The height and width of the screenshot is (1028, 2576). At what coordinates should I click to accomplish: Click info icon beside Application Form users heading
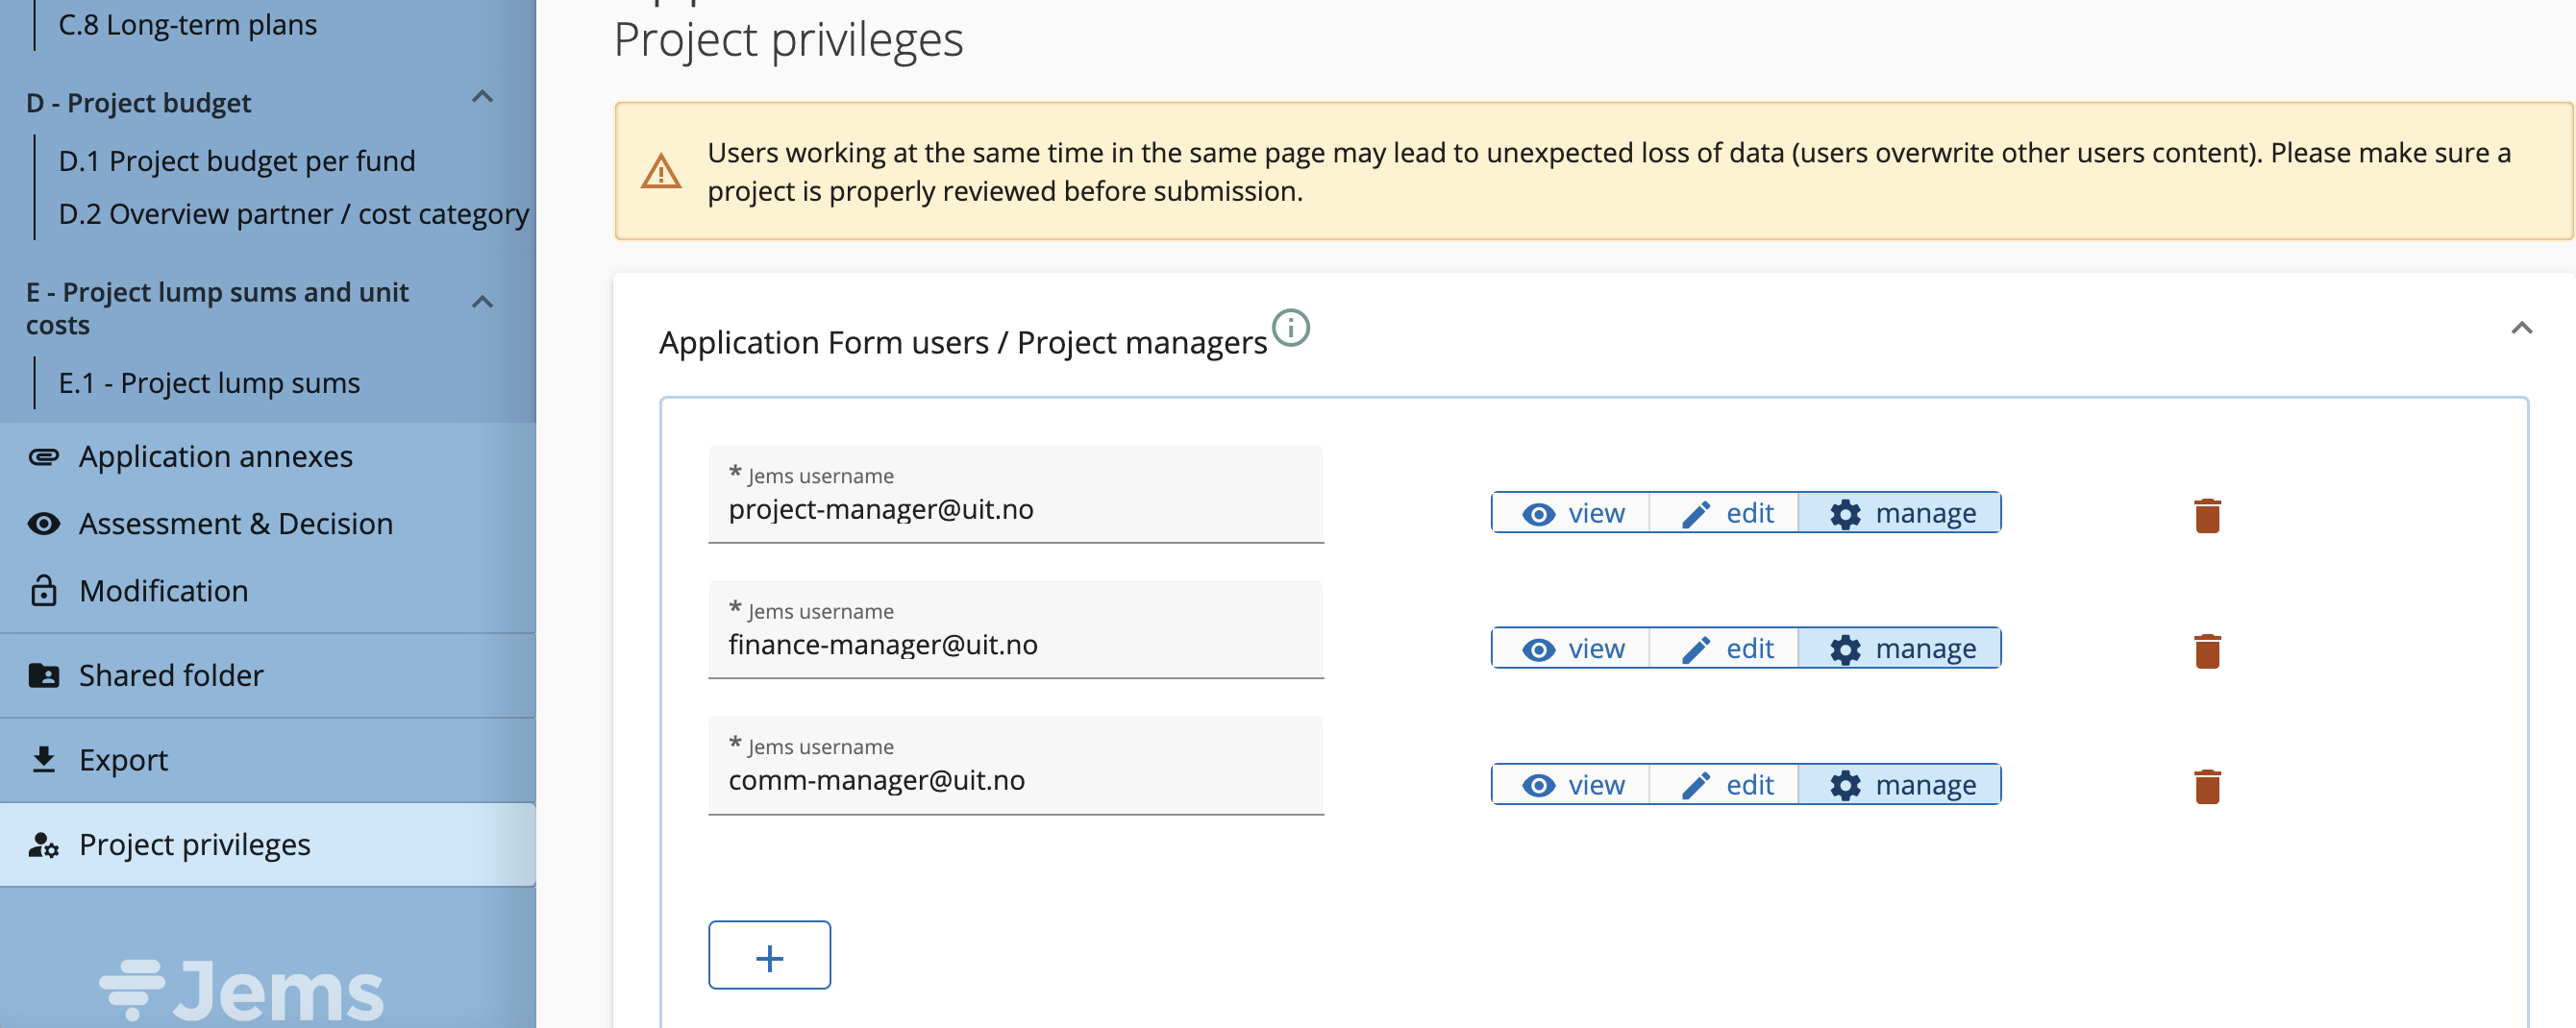1290,328
